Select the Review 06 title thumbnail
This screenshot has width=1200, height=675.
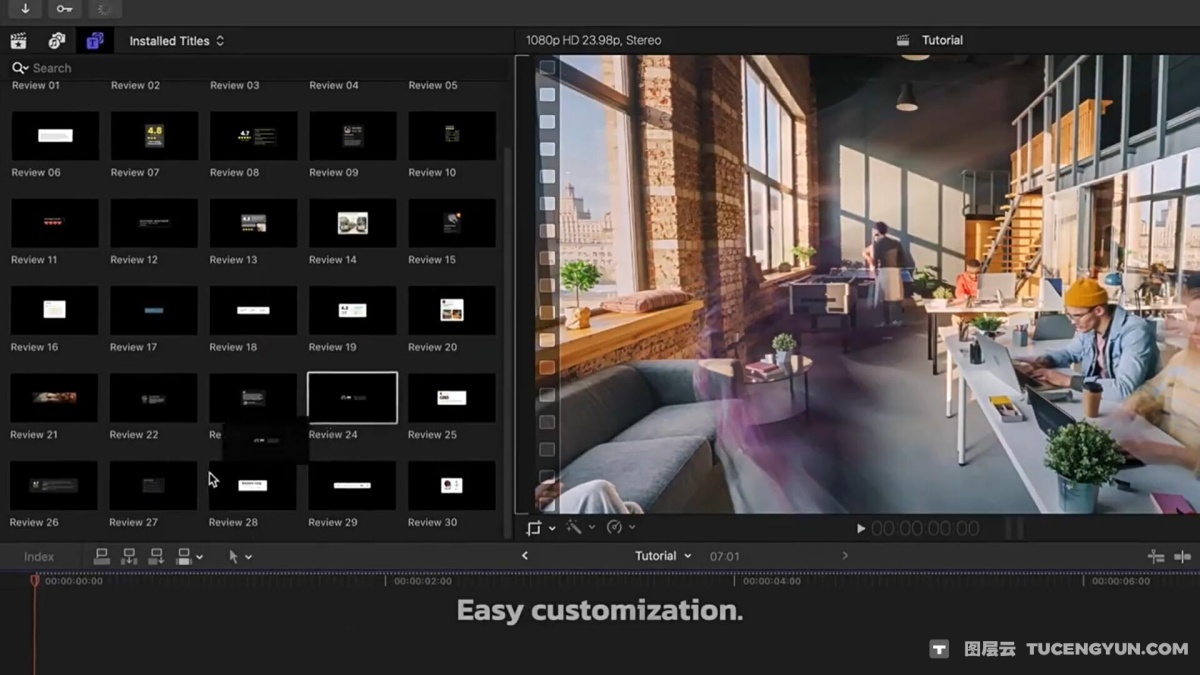tap(55, 136)
